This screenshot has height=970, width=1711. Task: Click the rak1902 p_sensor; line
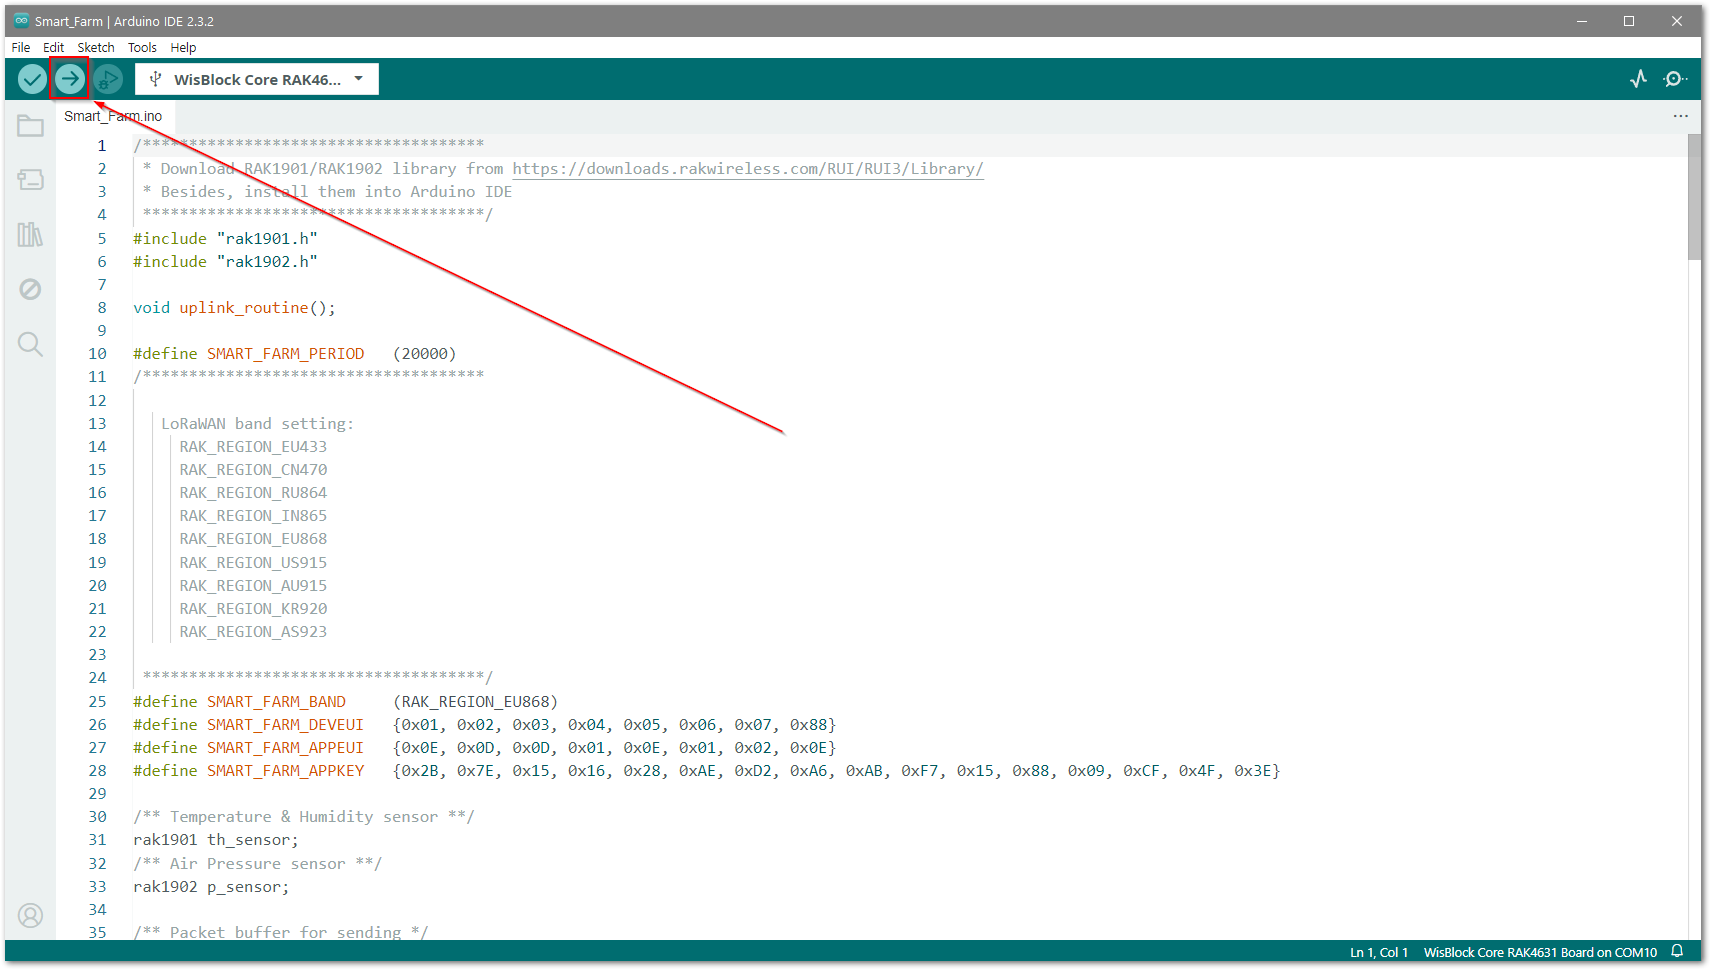(211, 887)
